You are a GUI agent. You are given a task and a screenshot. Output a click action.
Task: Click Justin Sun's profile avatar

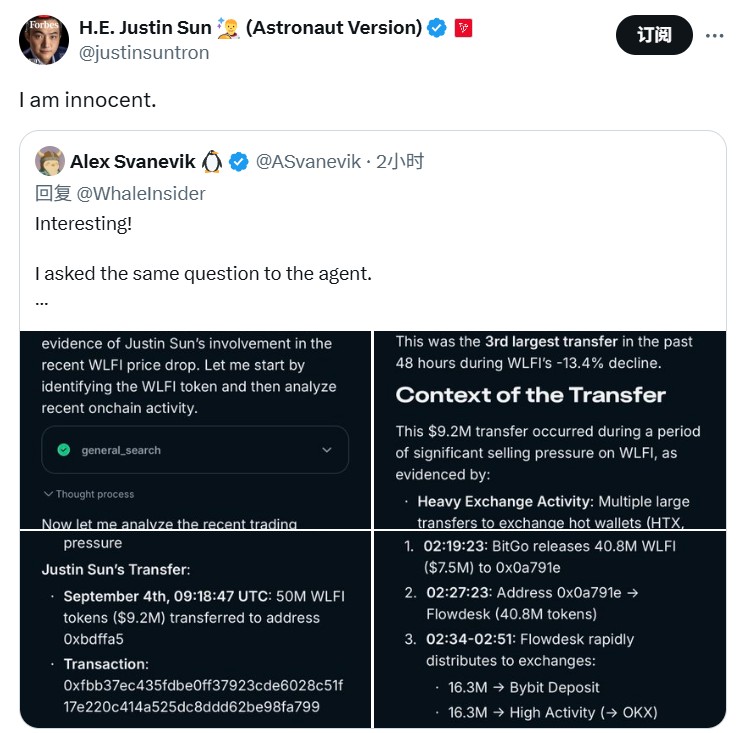44,40
